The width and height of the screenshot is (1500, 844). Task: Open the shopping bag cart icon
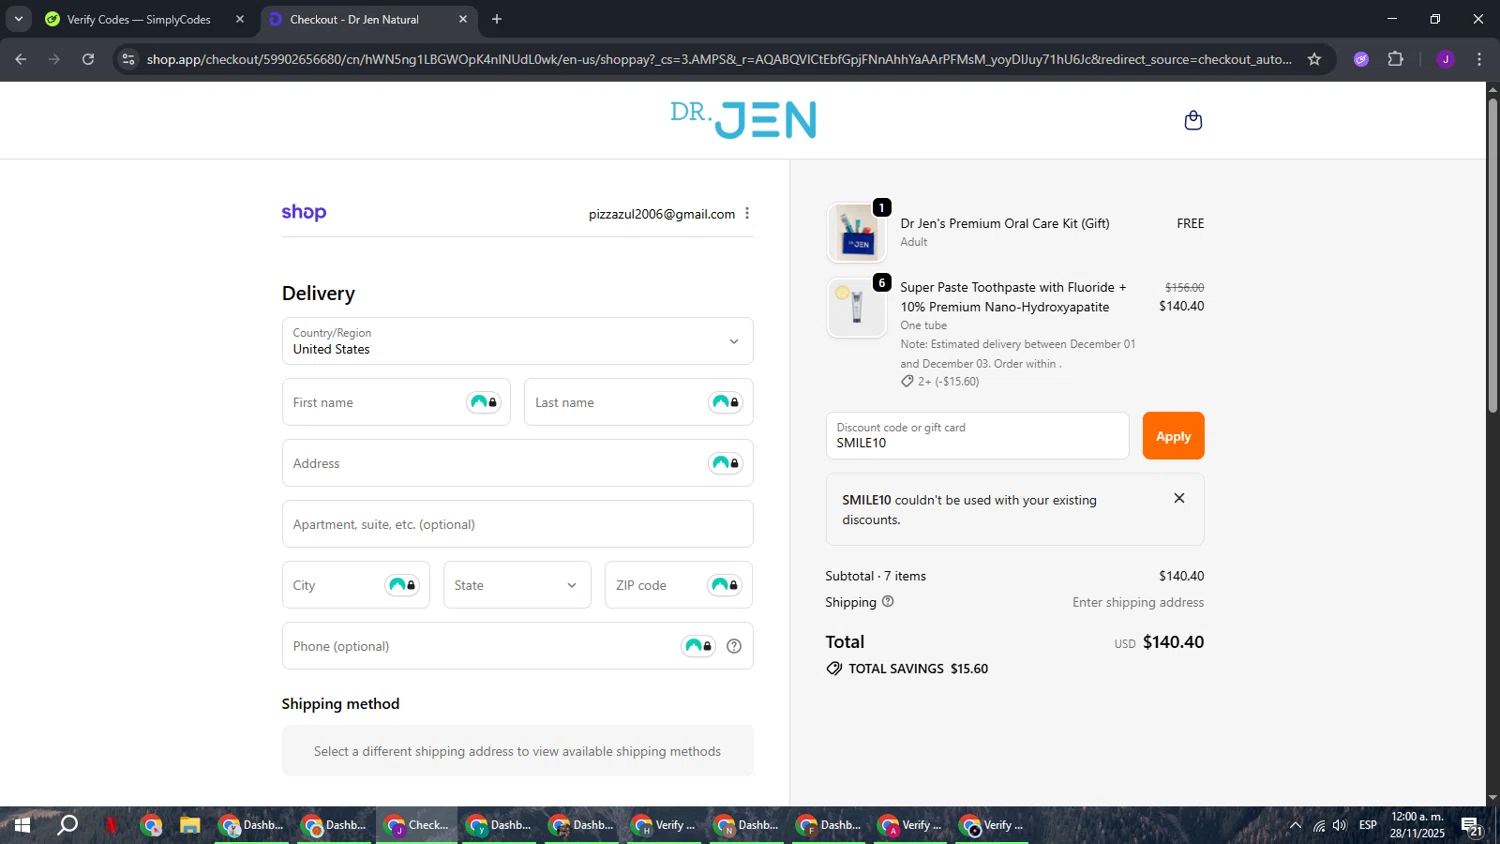(x=1192, y=121)
